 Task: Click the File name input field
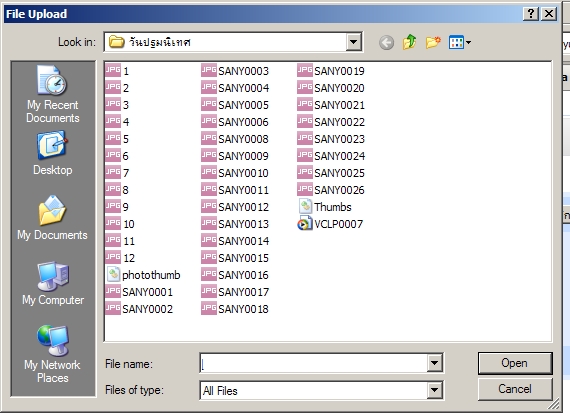pyautogui.click(x=314, y=363)
